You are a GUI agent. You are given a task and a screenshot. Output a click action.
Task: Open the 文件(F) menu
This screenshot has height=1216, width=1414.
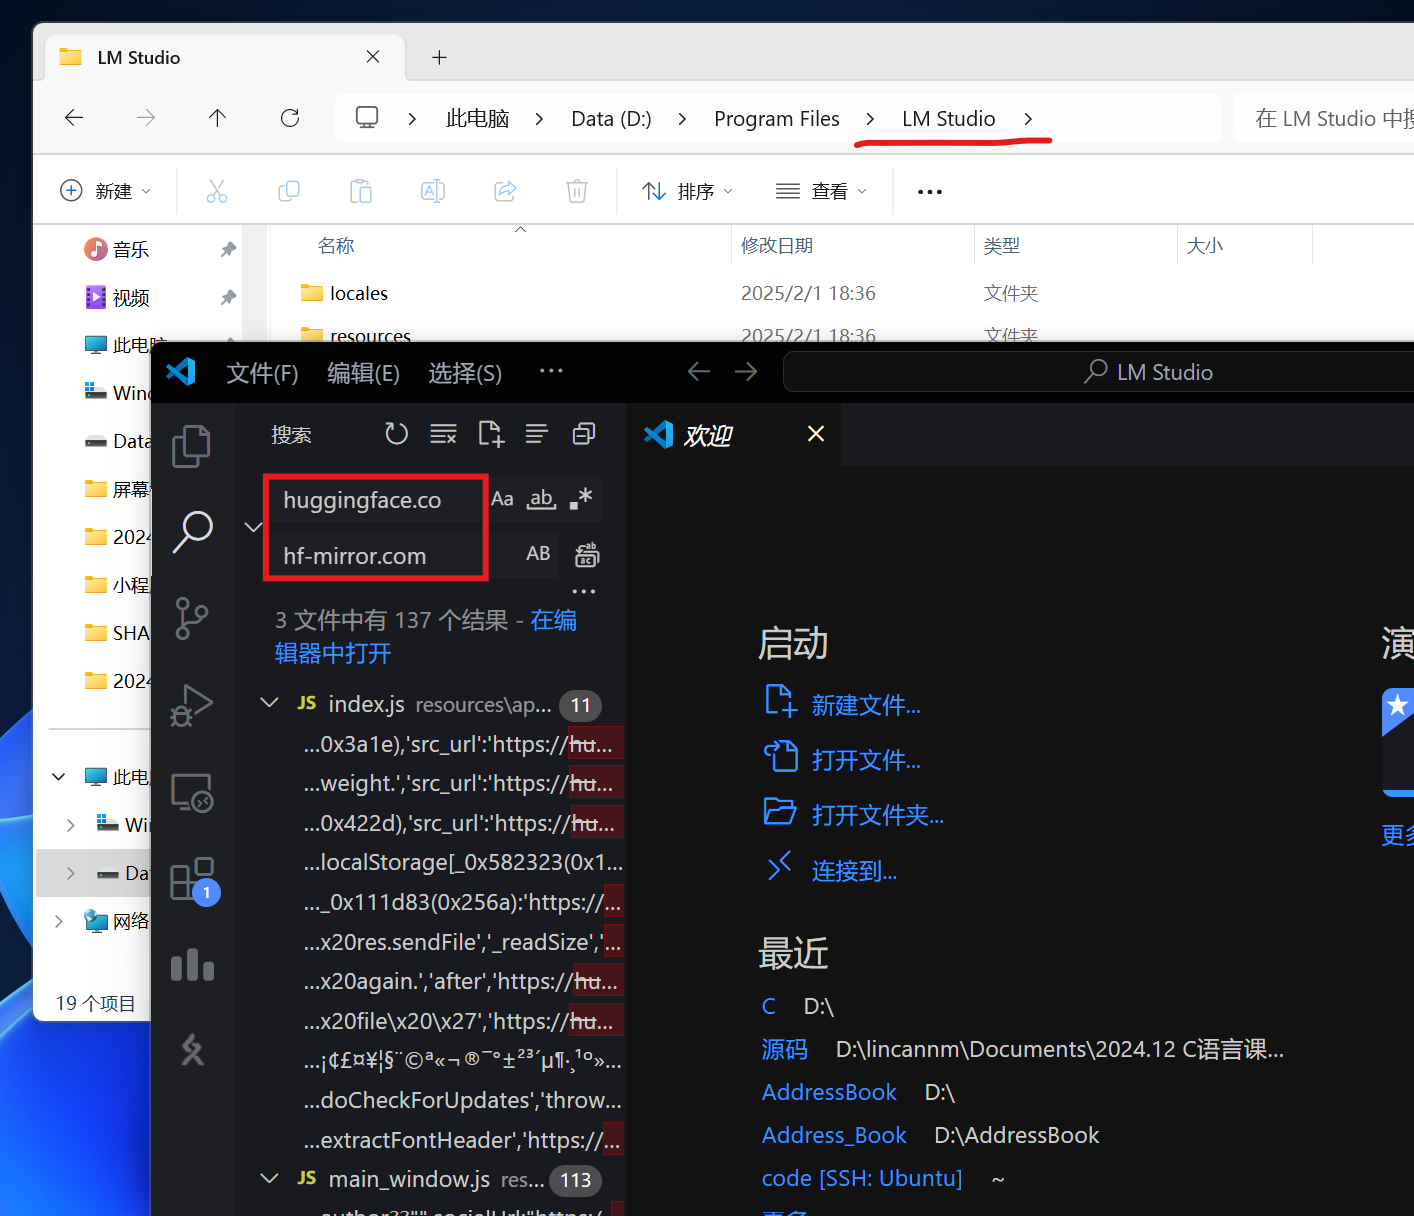(x=262, y=373)
